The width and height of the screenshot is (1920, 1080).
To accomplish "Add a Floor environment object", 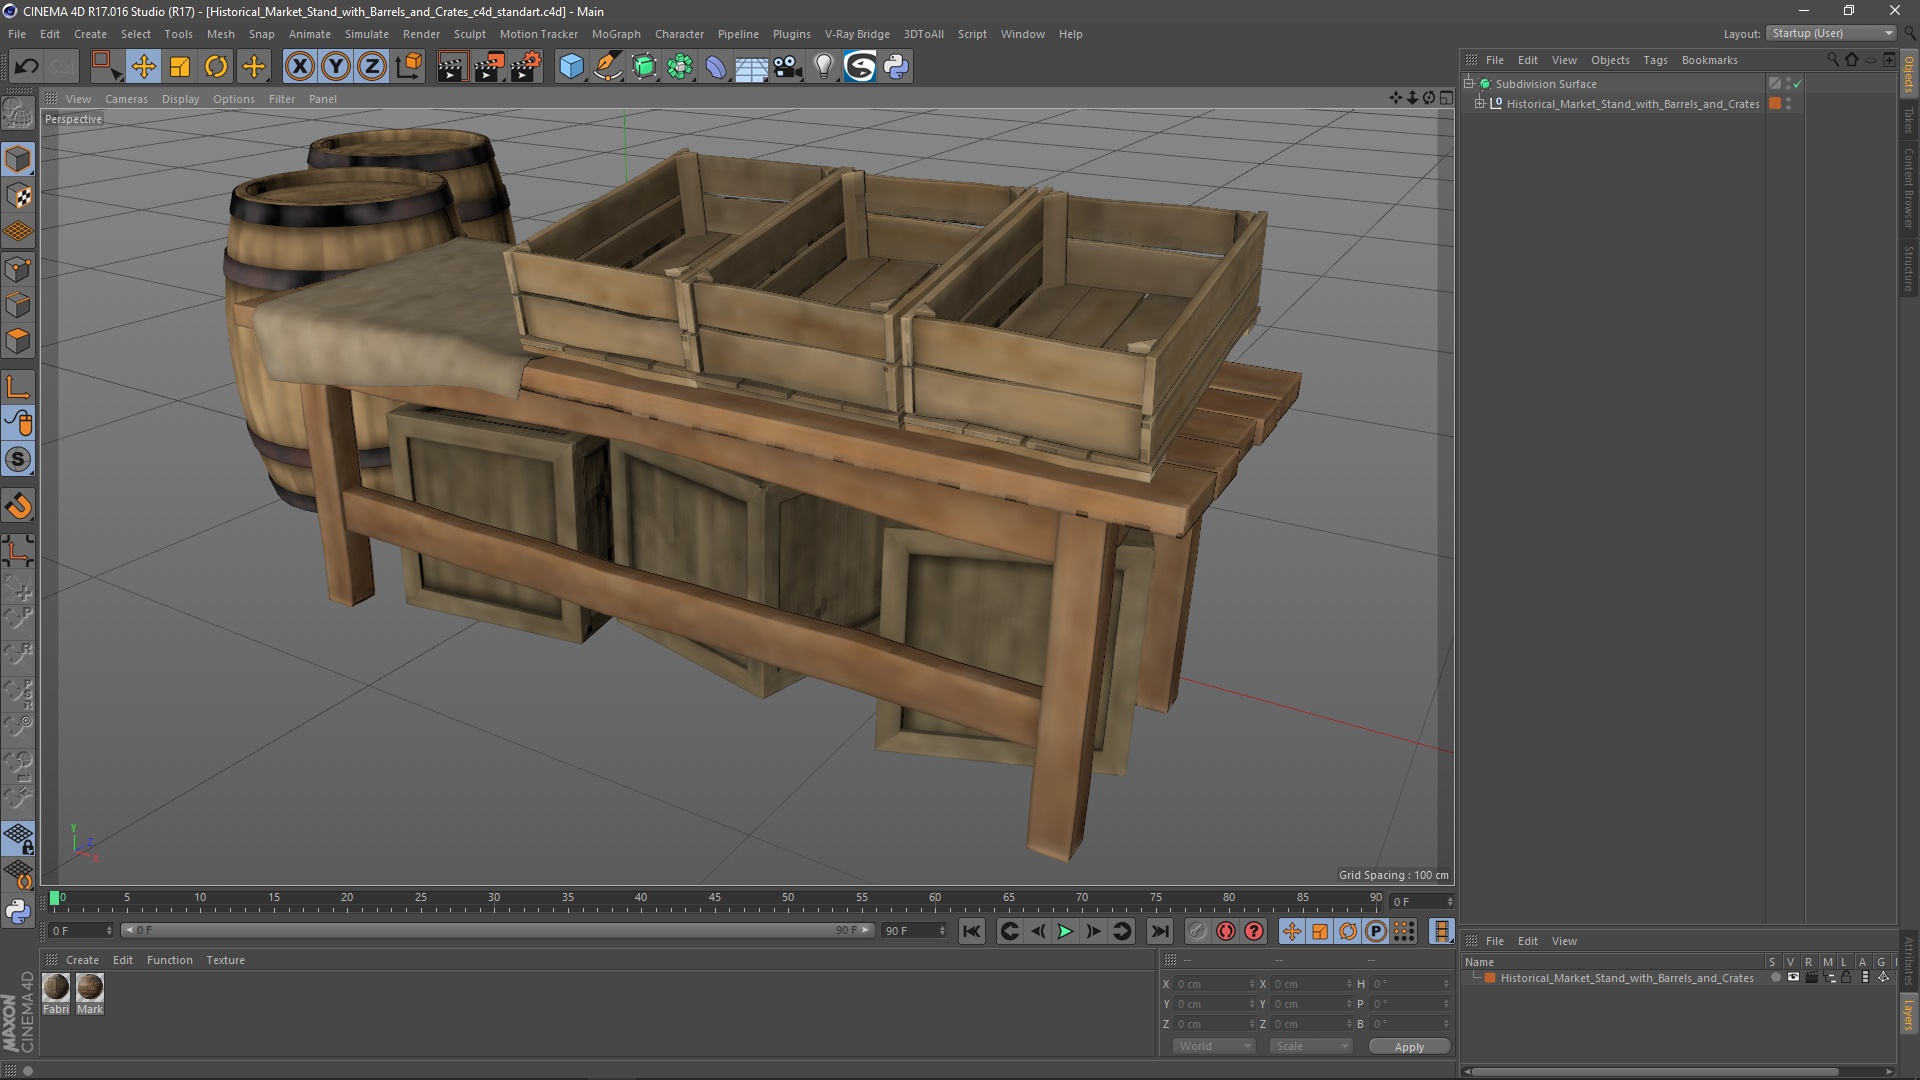I will 751,67.
